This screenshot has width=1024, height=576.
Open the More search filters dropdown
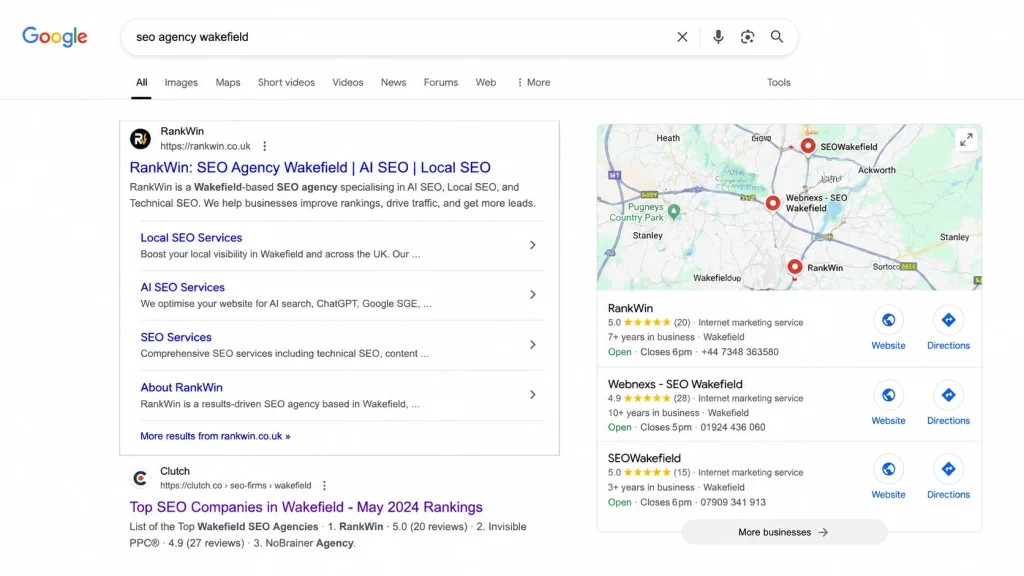[533, 82]
